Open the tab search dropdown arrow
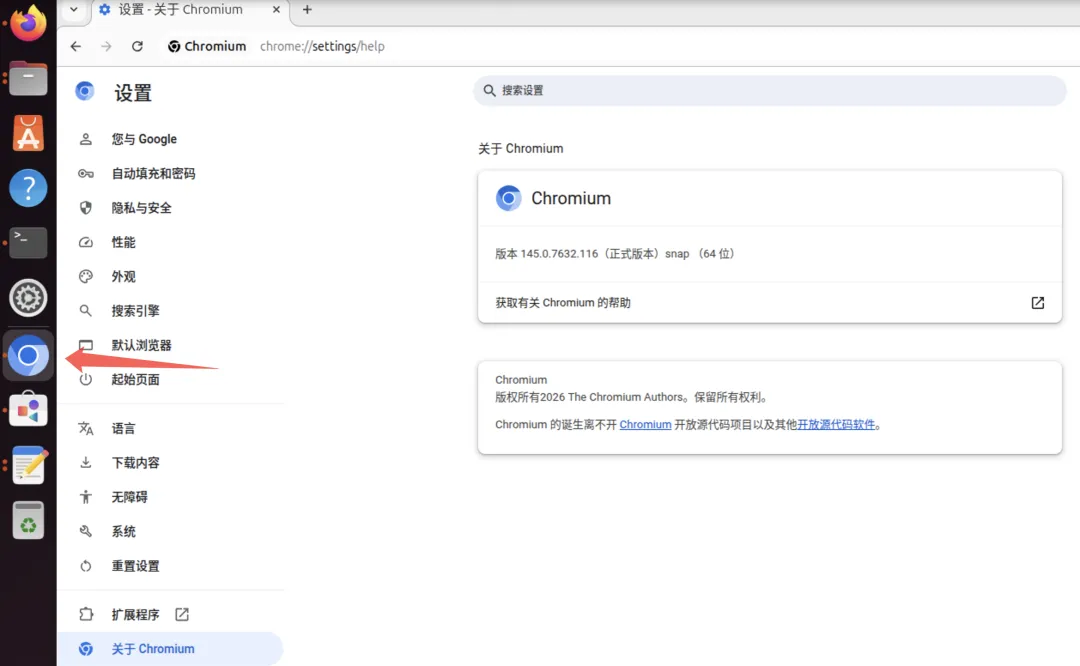This screenshot has width=1080, height=666. click(x=74, y=10)
